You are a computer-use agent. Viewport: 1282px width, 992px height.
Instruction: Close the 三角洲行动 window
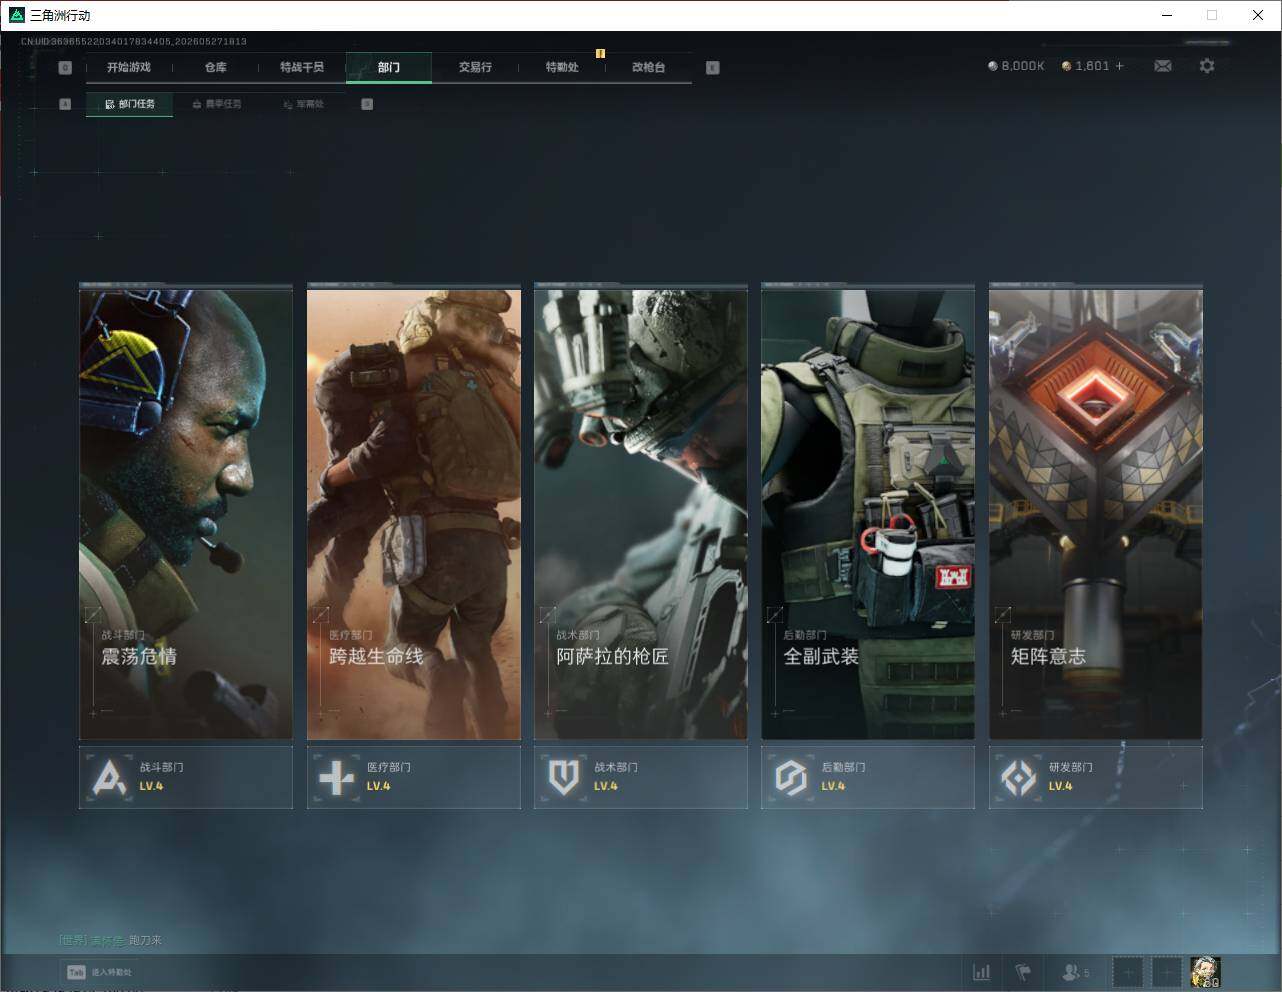[1258, 15]
